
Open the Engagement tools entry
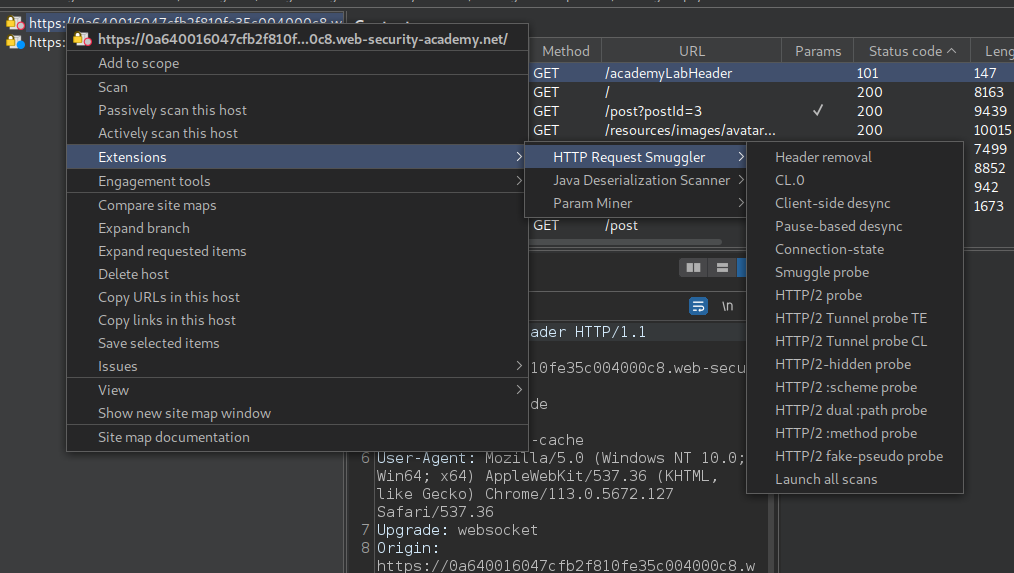[x=297, y=181]
